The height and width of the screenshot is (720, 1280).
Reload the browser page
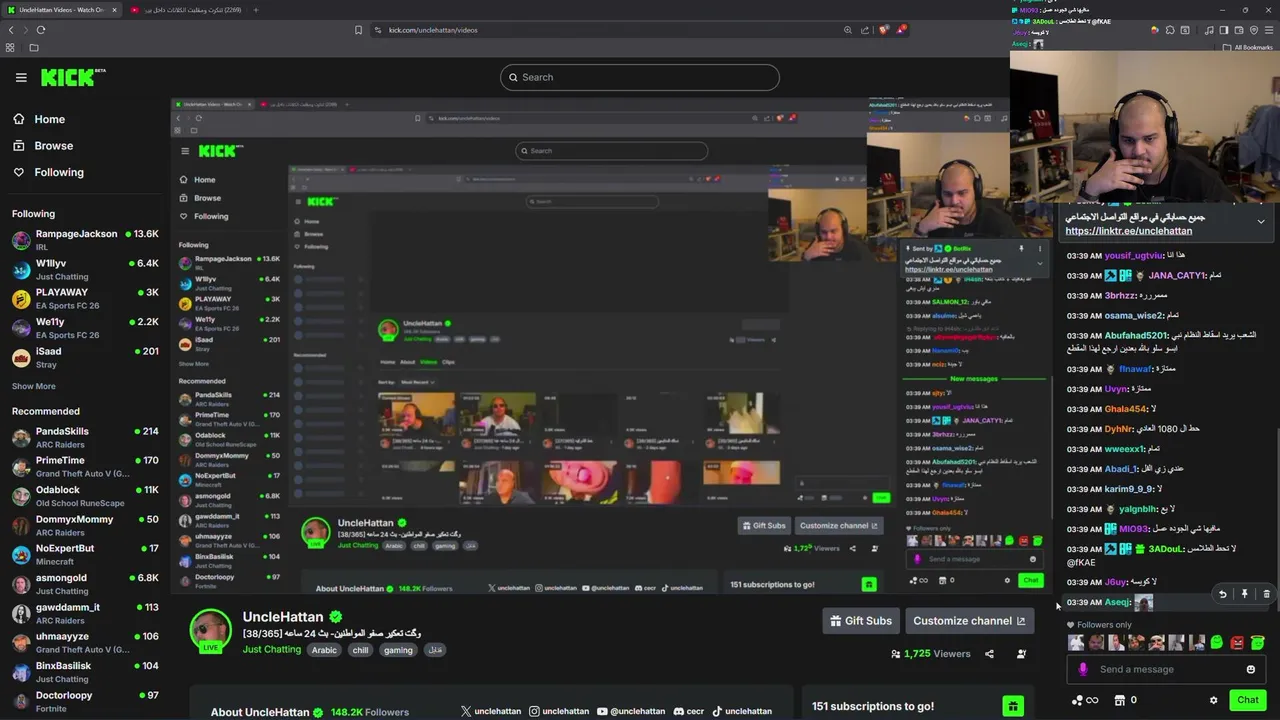click(x=41, y=30)
